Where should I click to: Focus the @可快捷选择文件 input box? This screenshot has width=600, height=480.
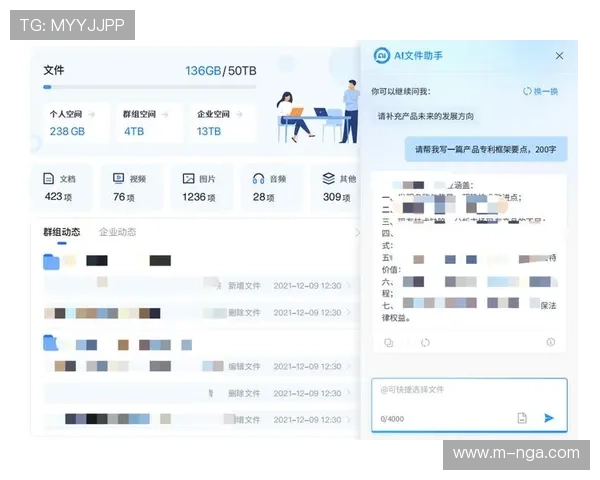[x=469, y=405]
